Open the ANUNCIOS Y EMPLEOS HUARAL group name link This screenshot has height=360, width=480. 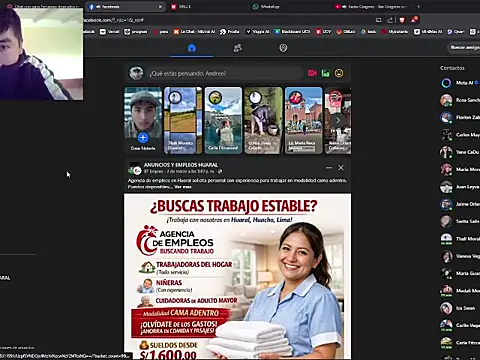[x=181, y=165]
